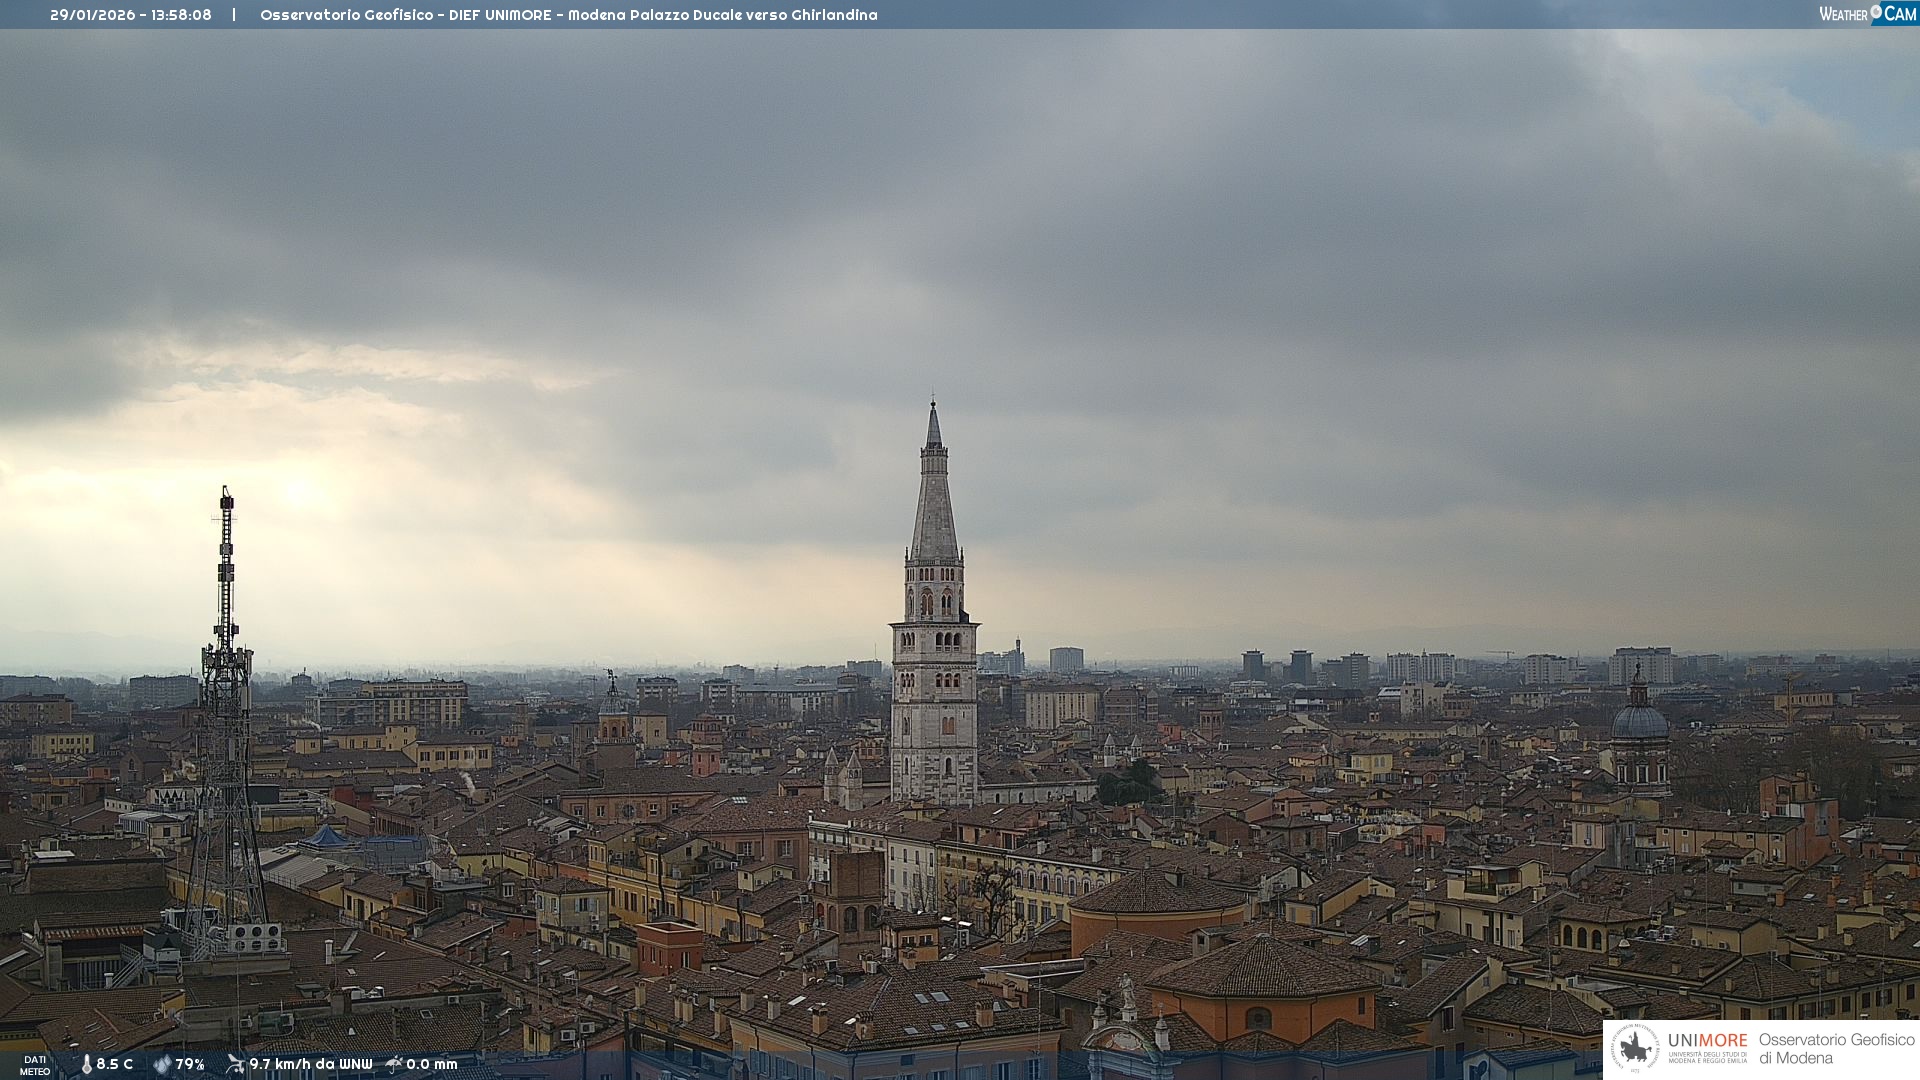Click the DATI METEO label
Screen dimensions: 1920x1080
[35, 1065]
